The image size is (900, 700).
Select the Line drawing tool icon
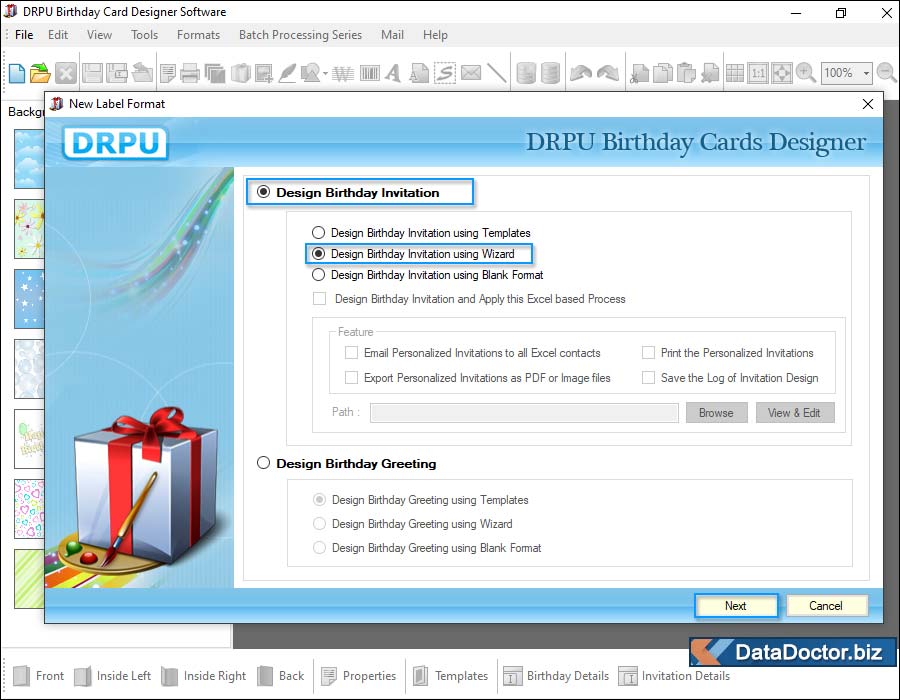pos(496,73)
